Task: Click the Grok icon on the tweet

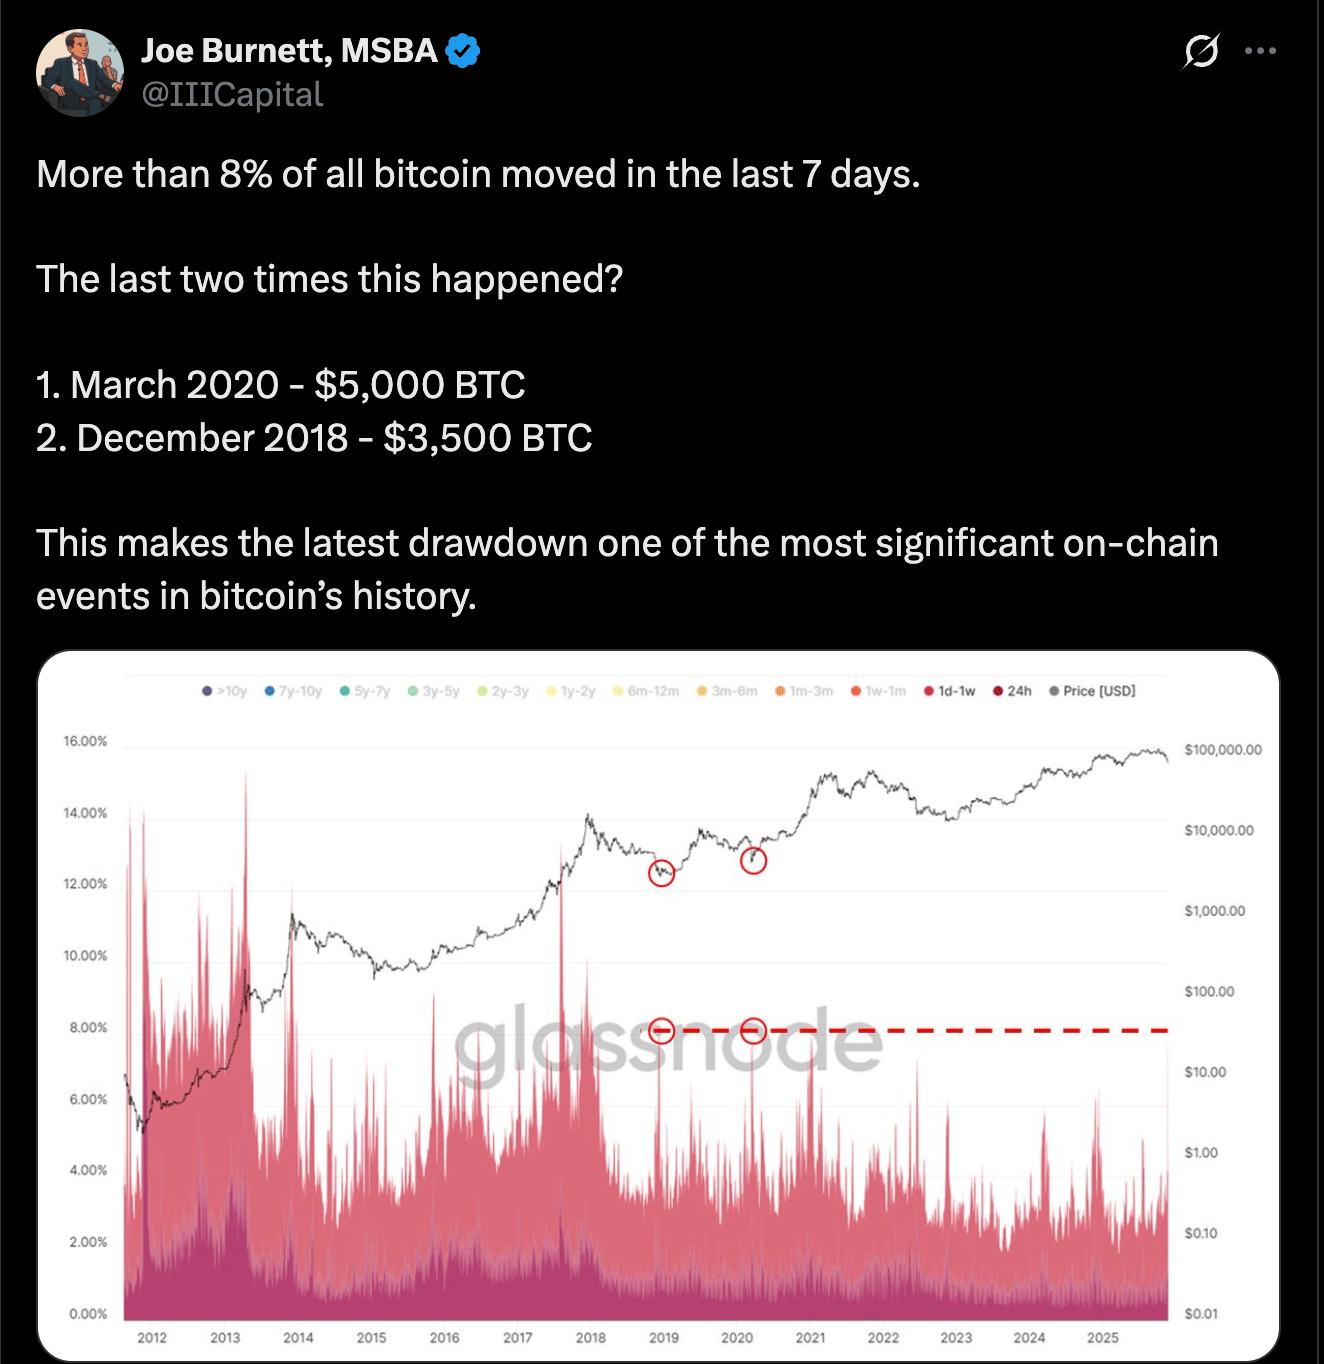Action: click(1200, 51)
